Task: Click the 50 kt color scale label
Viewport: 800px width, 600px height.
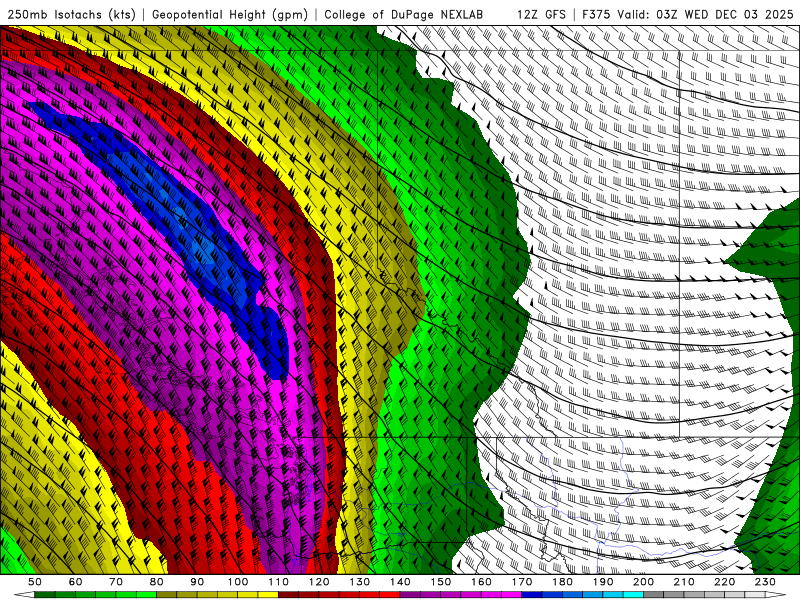Action: [x=35, y=582]
